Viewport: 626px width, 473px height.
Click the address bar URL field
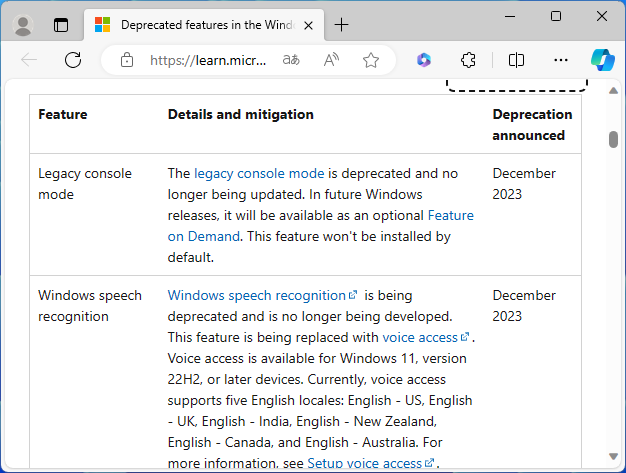pyautogui.click(x=208, y=60)
